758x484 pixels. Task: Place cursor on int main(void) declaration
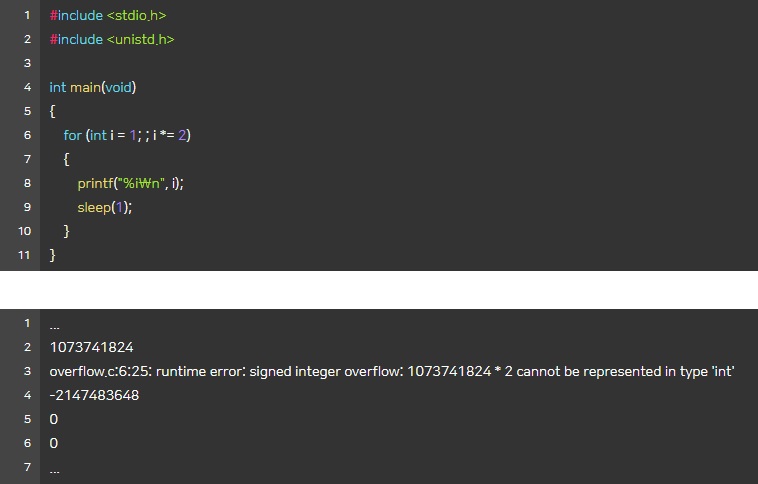[x=92, y=87]
